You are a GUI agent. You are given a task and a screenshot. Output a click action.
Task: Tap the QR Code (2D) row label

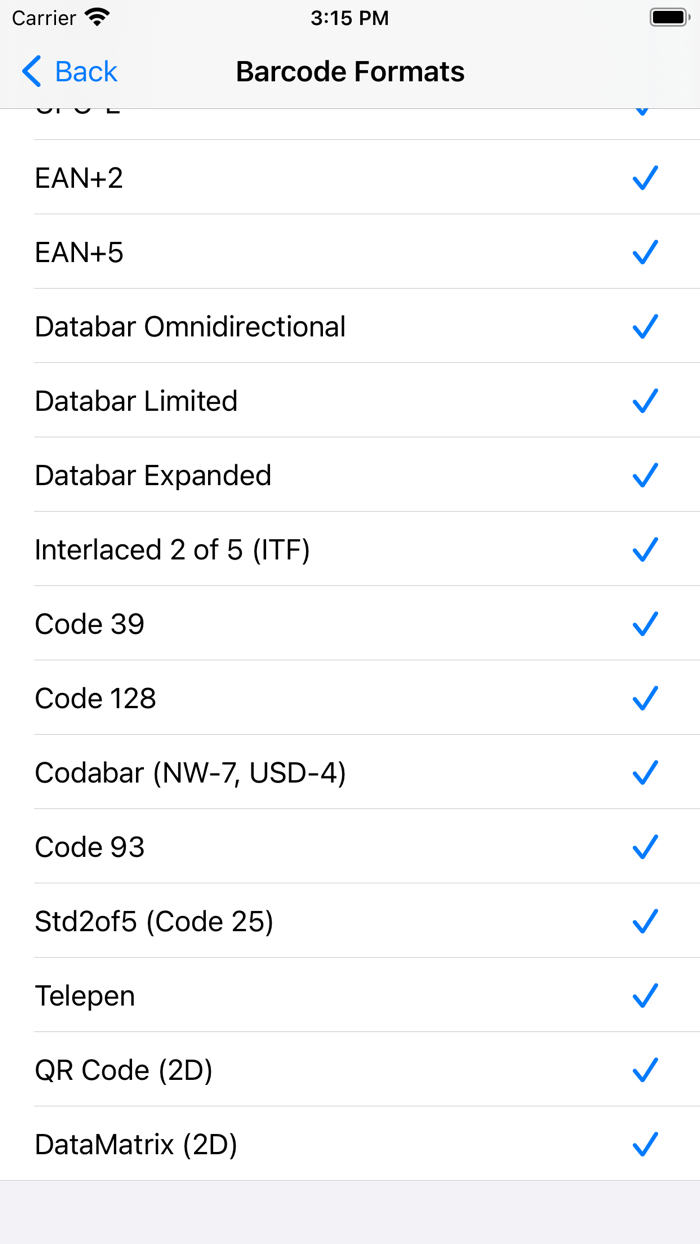[124, 1070]
